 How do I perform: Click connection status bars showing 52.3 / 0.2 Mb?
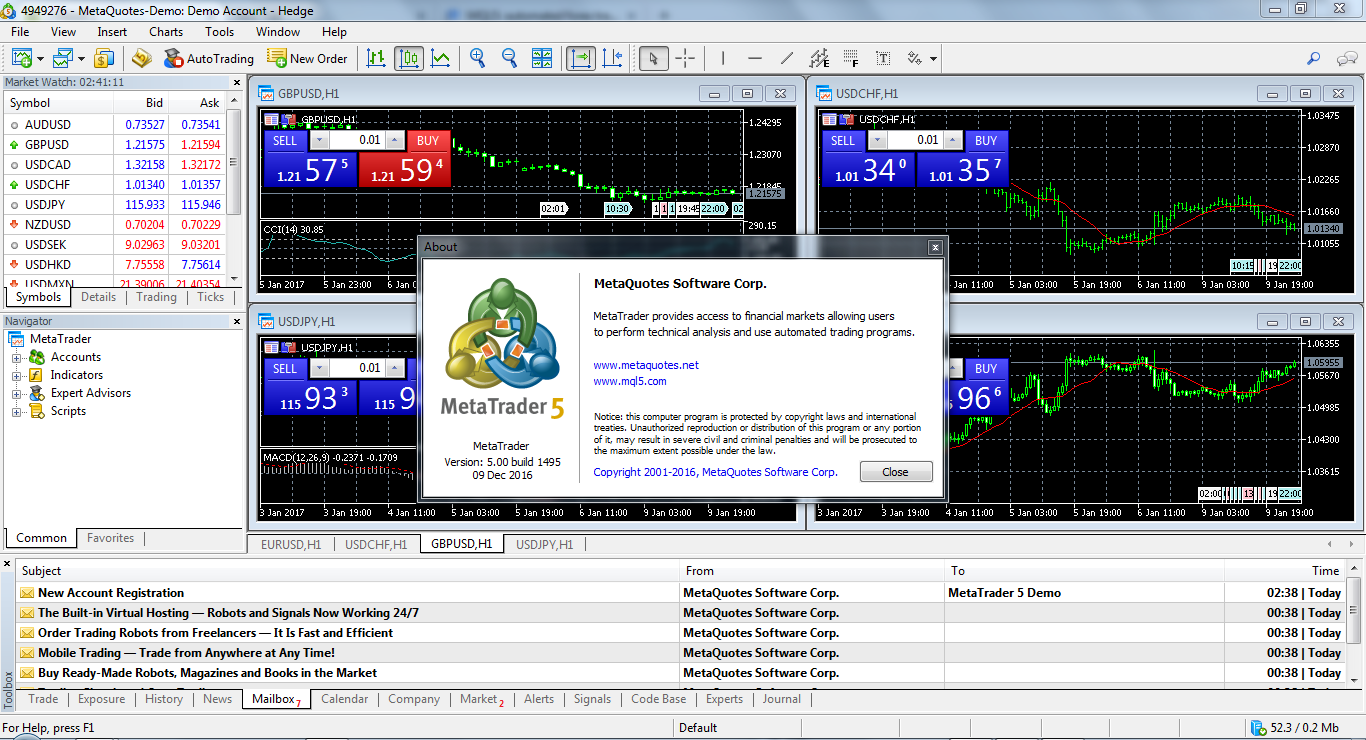tap(1295, 728)
